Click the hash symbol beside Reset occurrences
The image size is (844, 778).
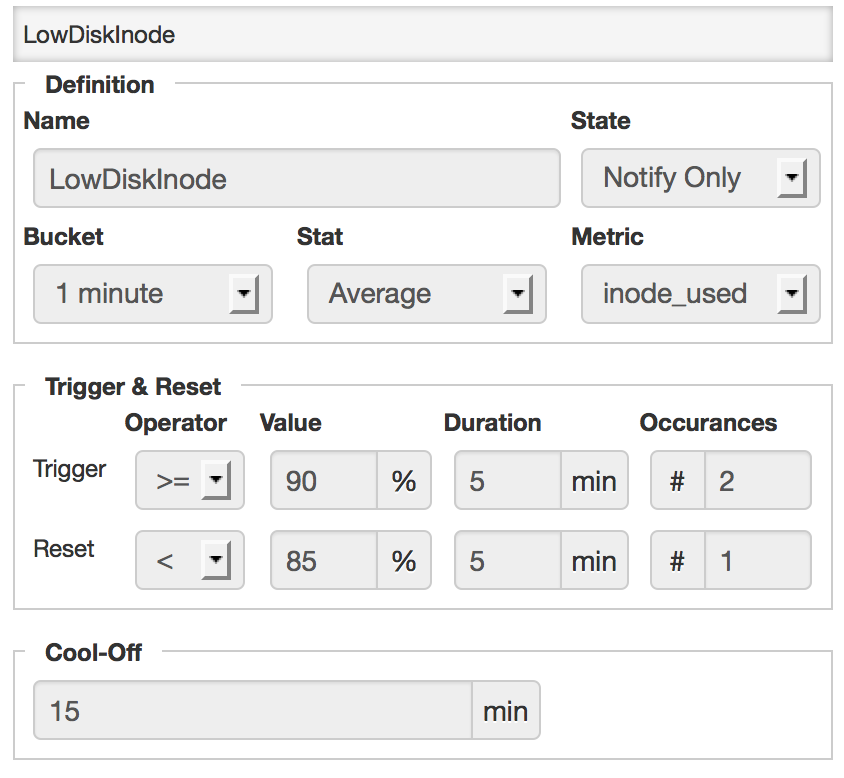(x=677, y=561)
